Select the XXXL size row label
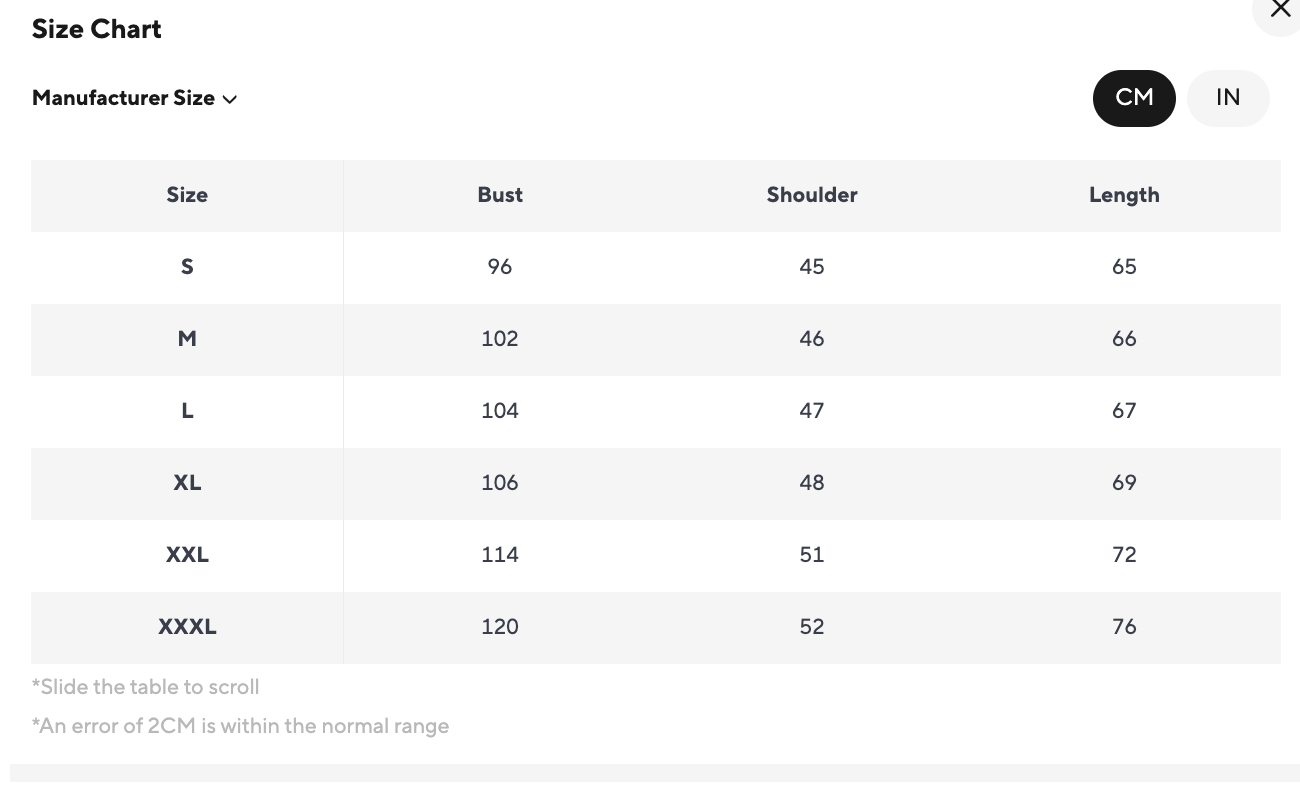Screen dimensions: 1300x790 click(x=187, y=627)
